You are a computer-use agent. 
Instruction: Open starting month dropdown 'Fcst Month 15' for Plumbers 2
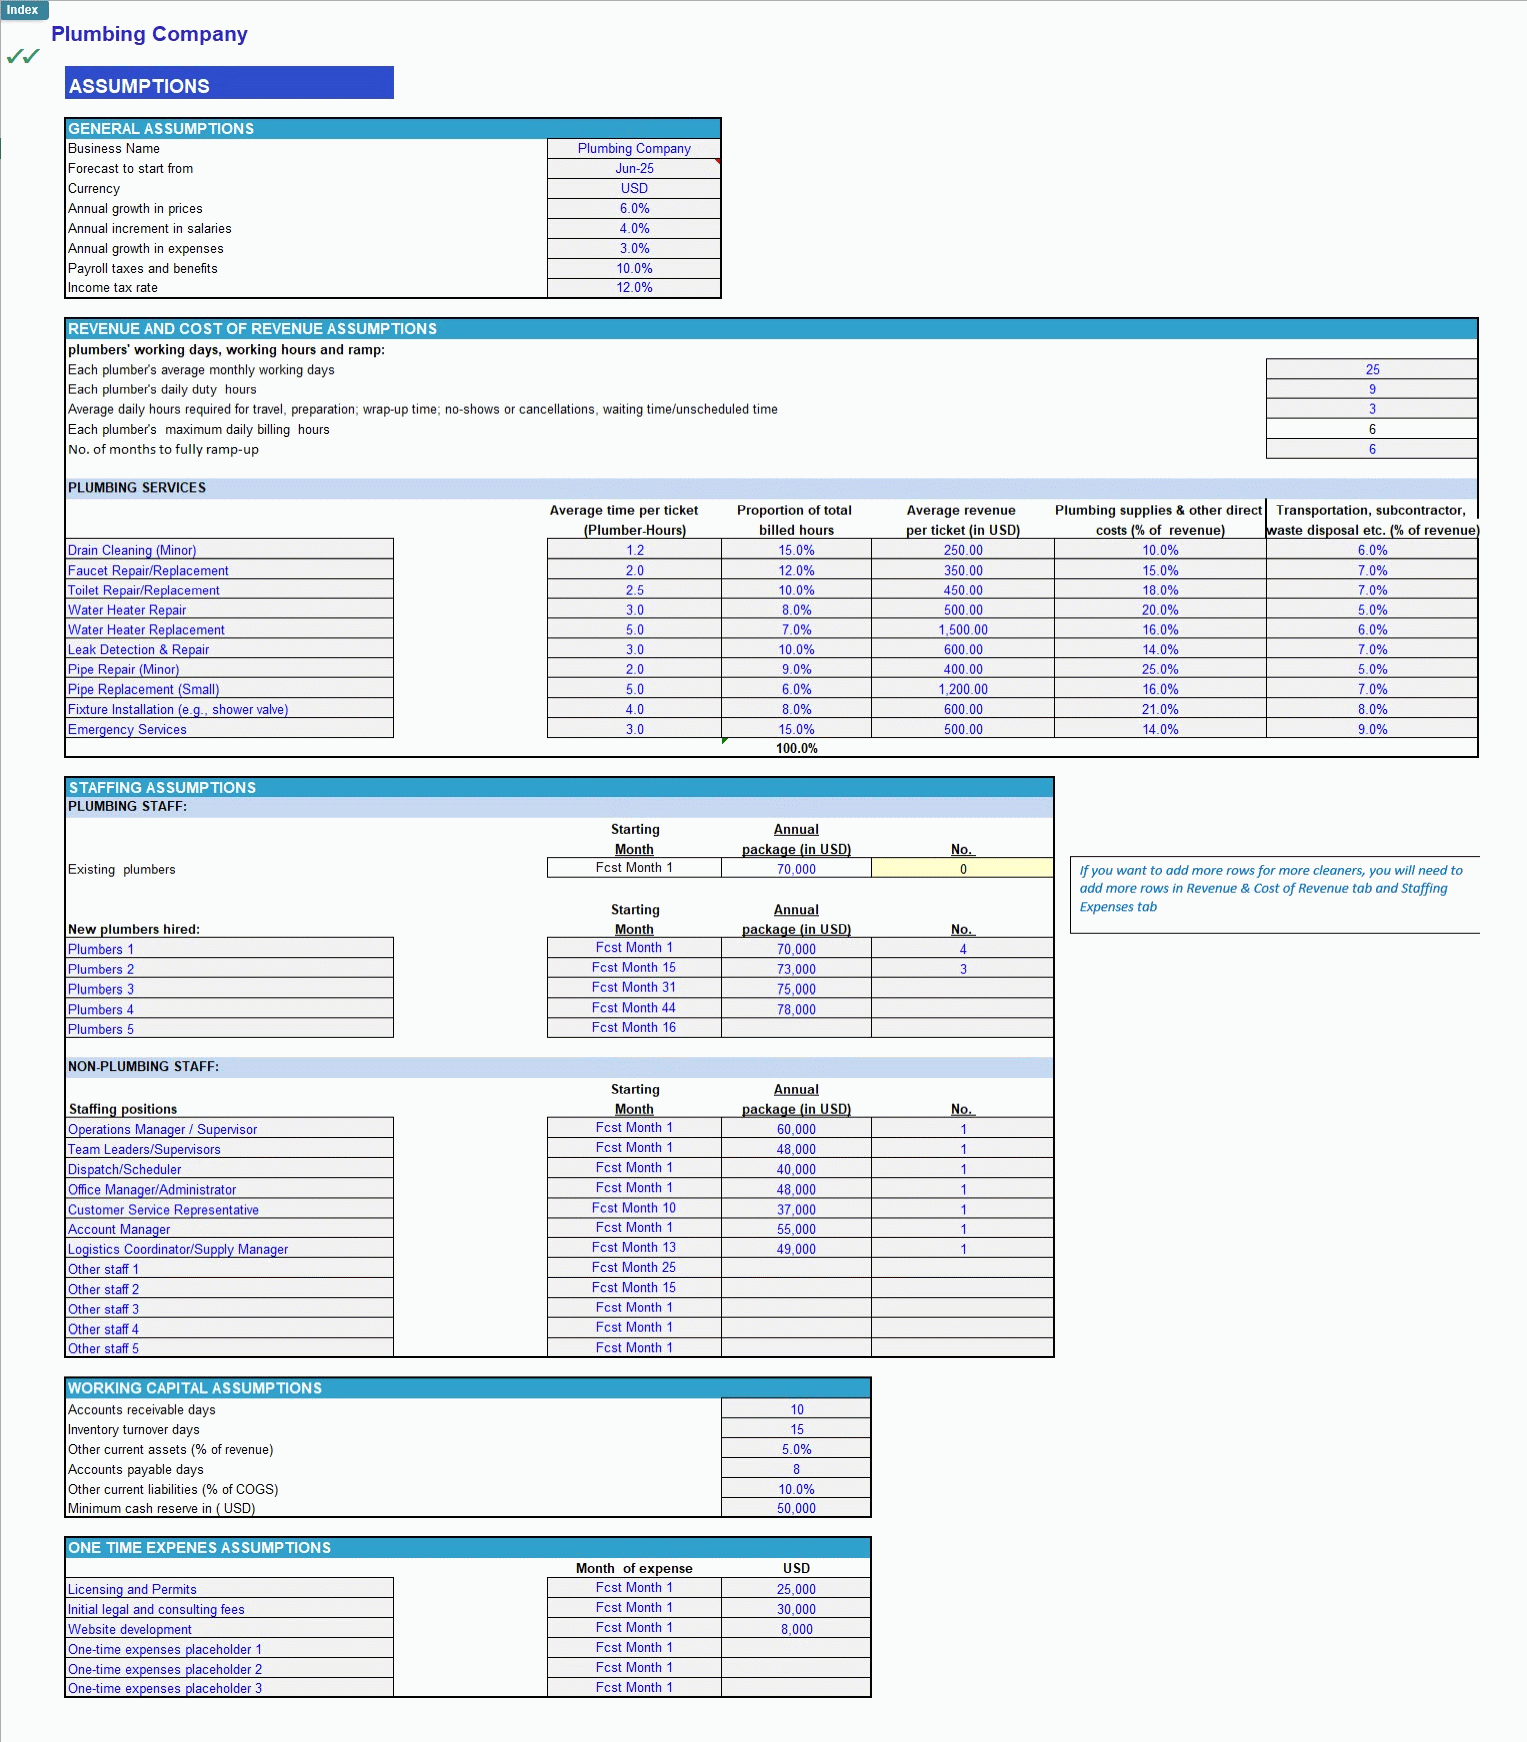tap(634, 967)
